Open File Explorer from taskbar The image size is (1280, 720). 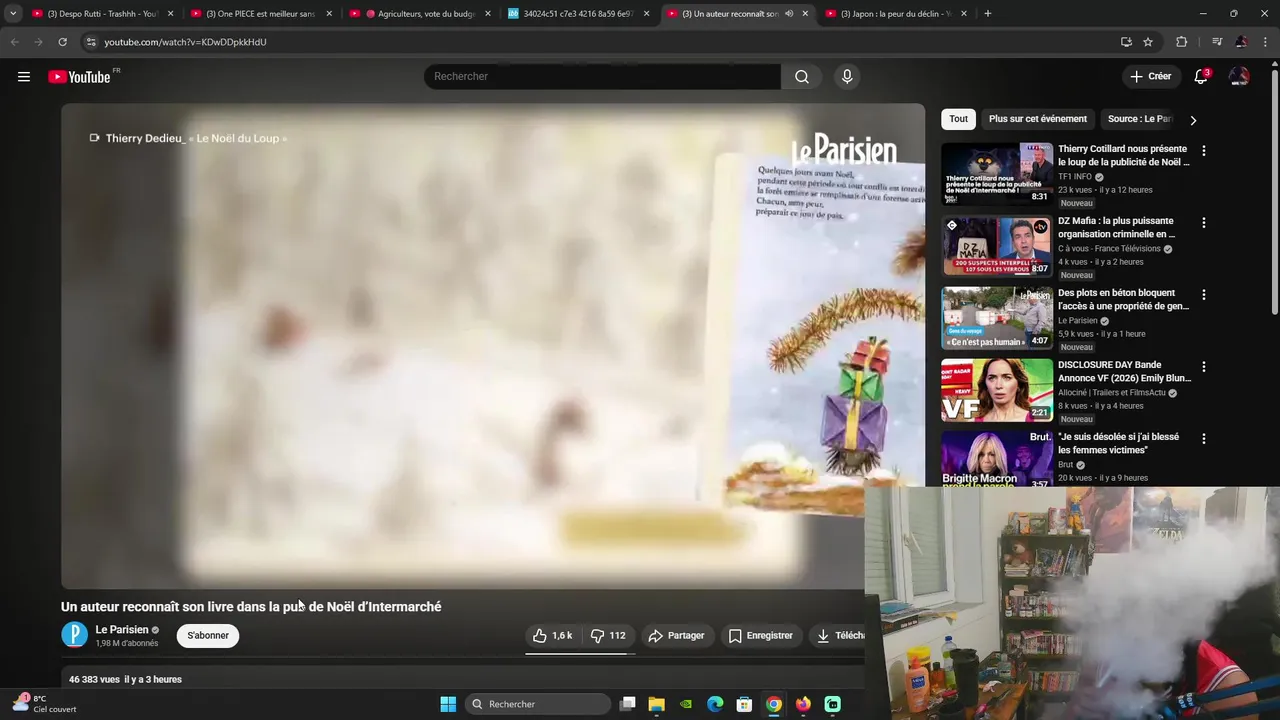[656, 704]
